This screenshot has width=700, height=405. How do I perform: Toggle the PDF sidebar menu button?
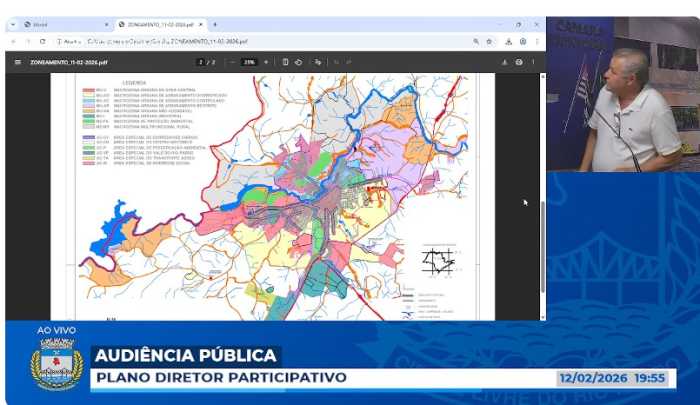(17, 62)
